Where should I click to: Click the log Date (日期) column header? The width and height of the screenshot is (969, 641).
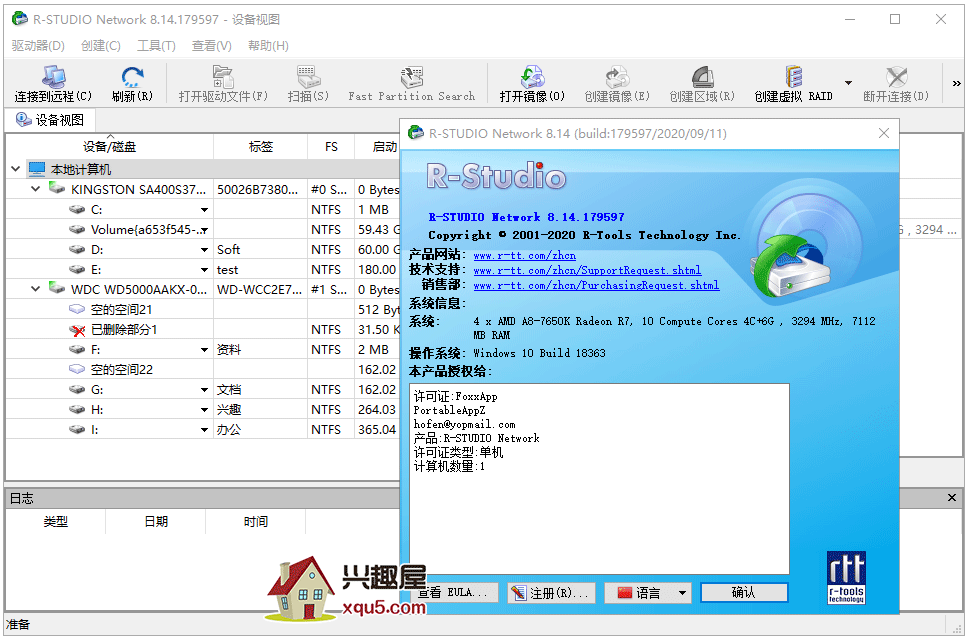tap(156, 522)
